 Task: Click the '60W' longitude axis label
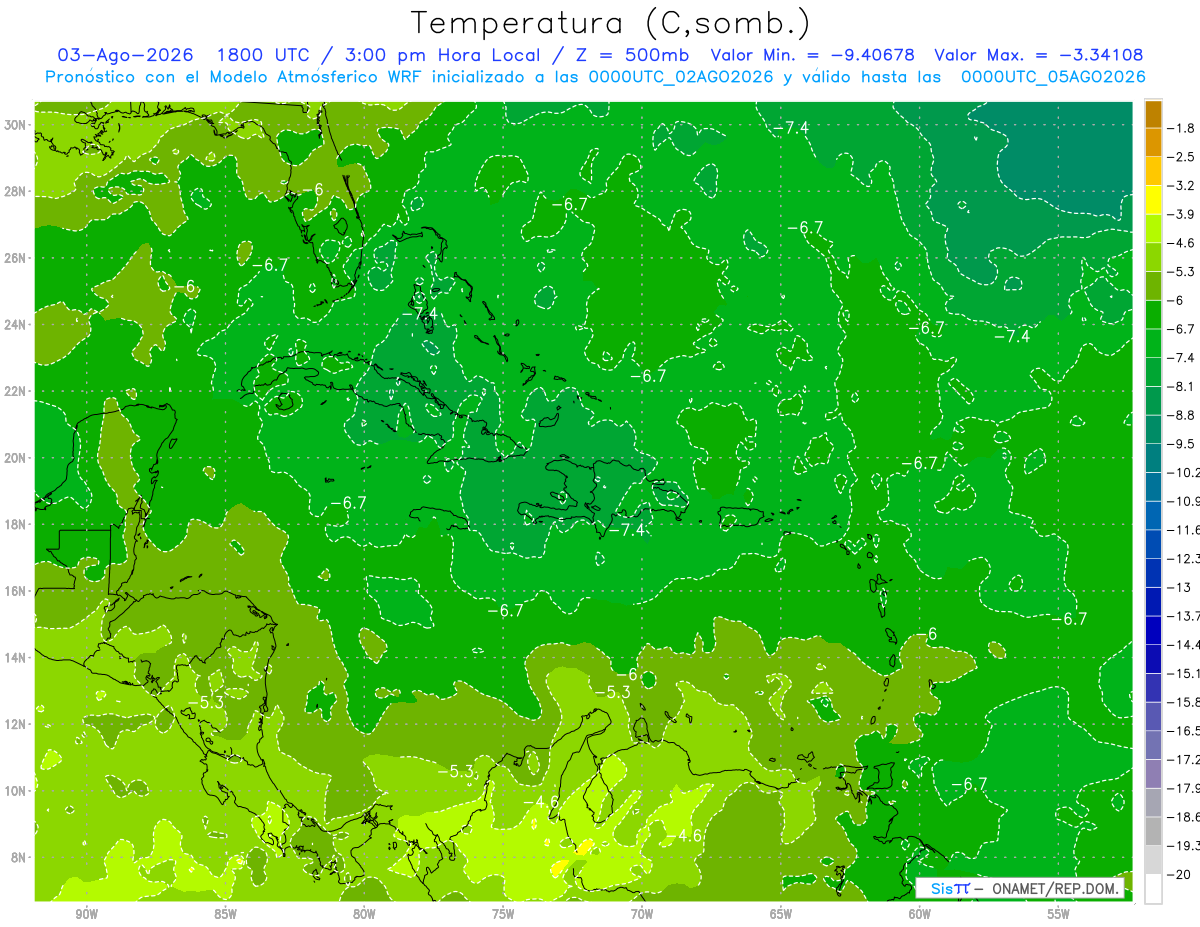coord(920,915)
